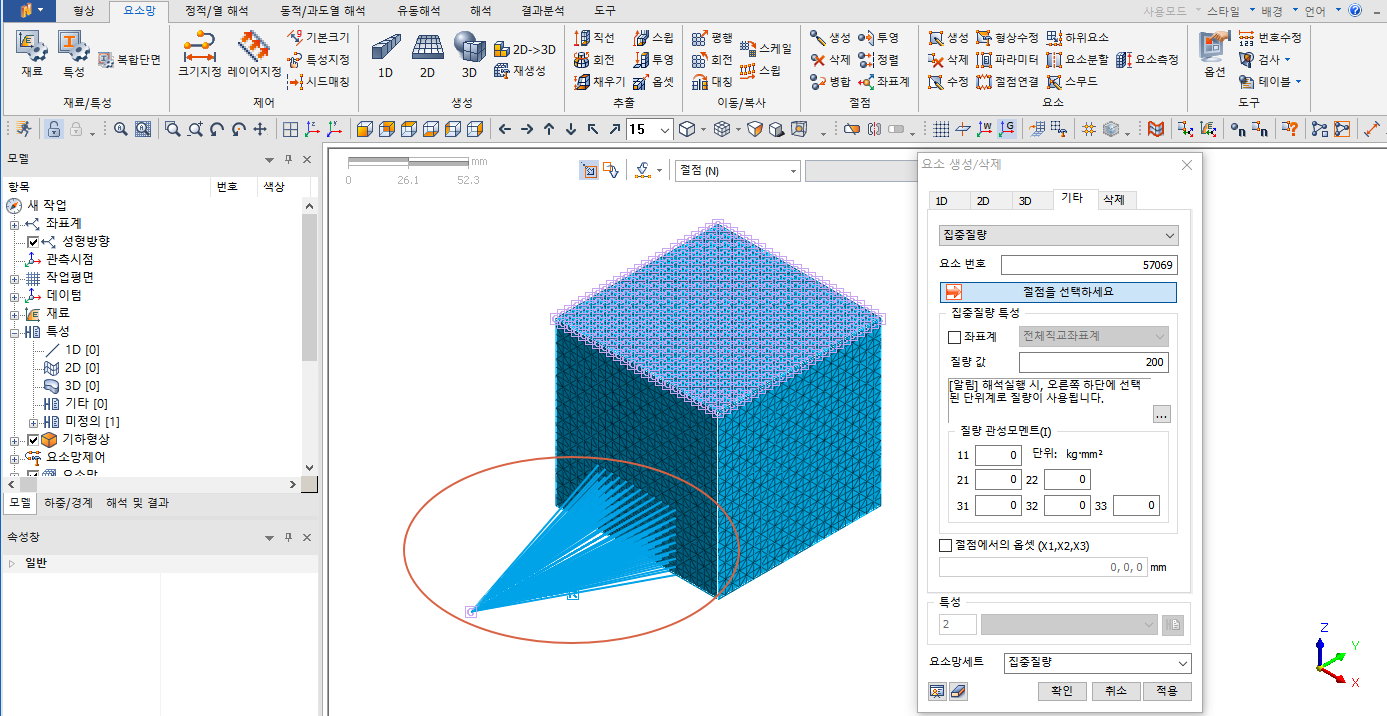Open the 절점 (N) selection filter dropdown
Image resolution: width=1387 pixels, height=716 pixels.
pos(738,171)
